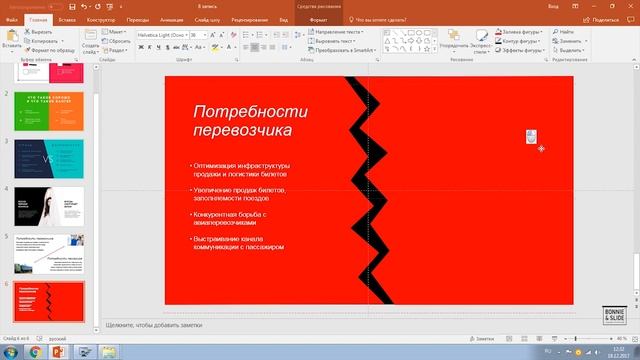Open the Файл tab
The image size is (640, 360).
point(12,20)
